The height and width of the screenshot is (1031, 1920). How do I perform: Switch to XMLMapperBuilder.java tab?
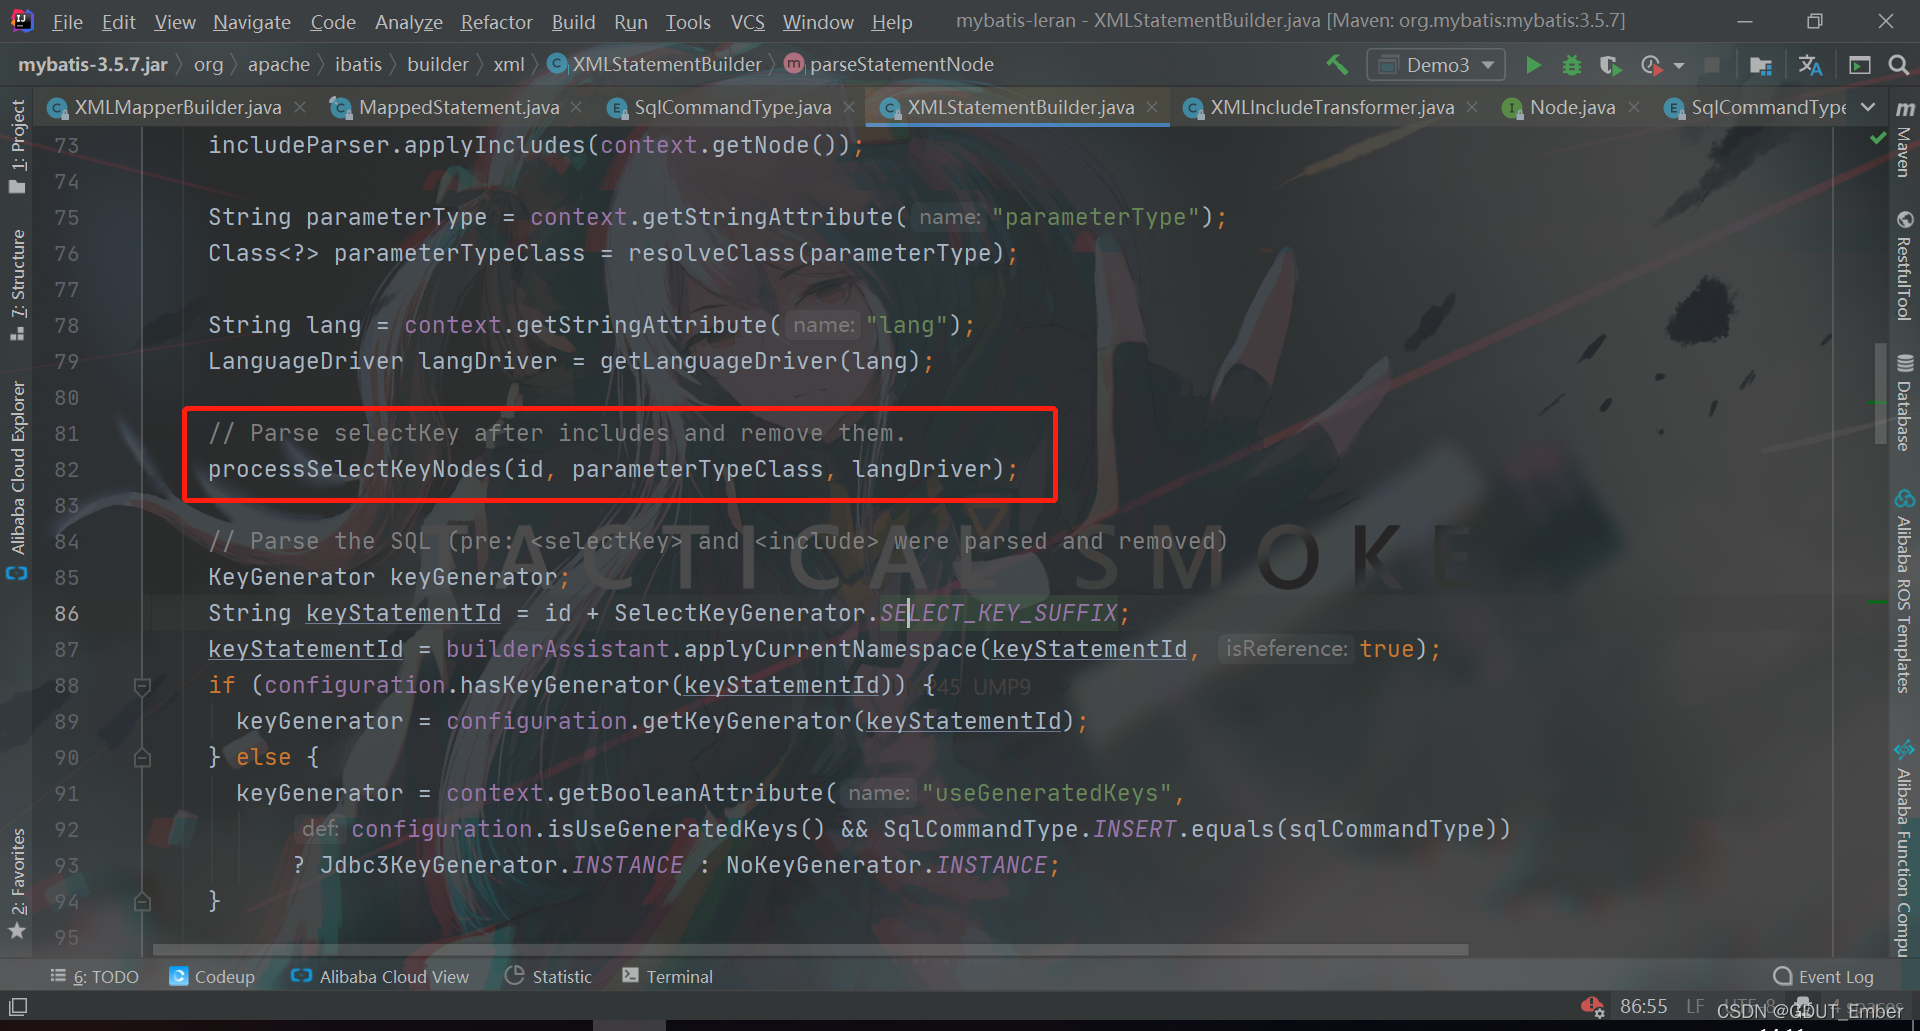pyautogui.click(x=178, y=107)
